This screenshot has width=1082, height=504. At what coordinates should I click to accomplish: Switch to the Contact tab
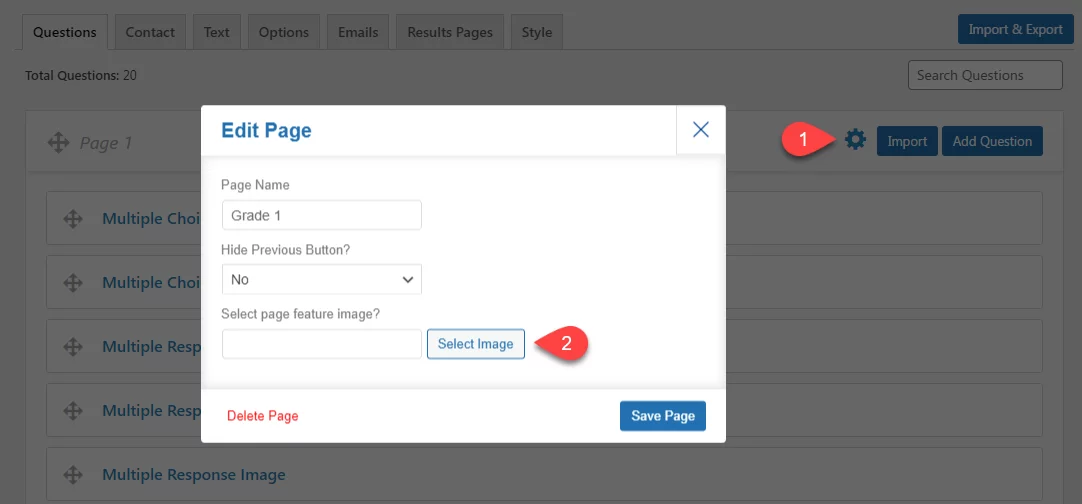150,32
